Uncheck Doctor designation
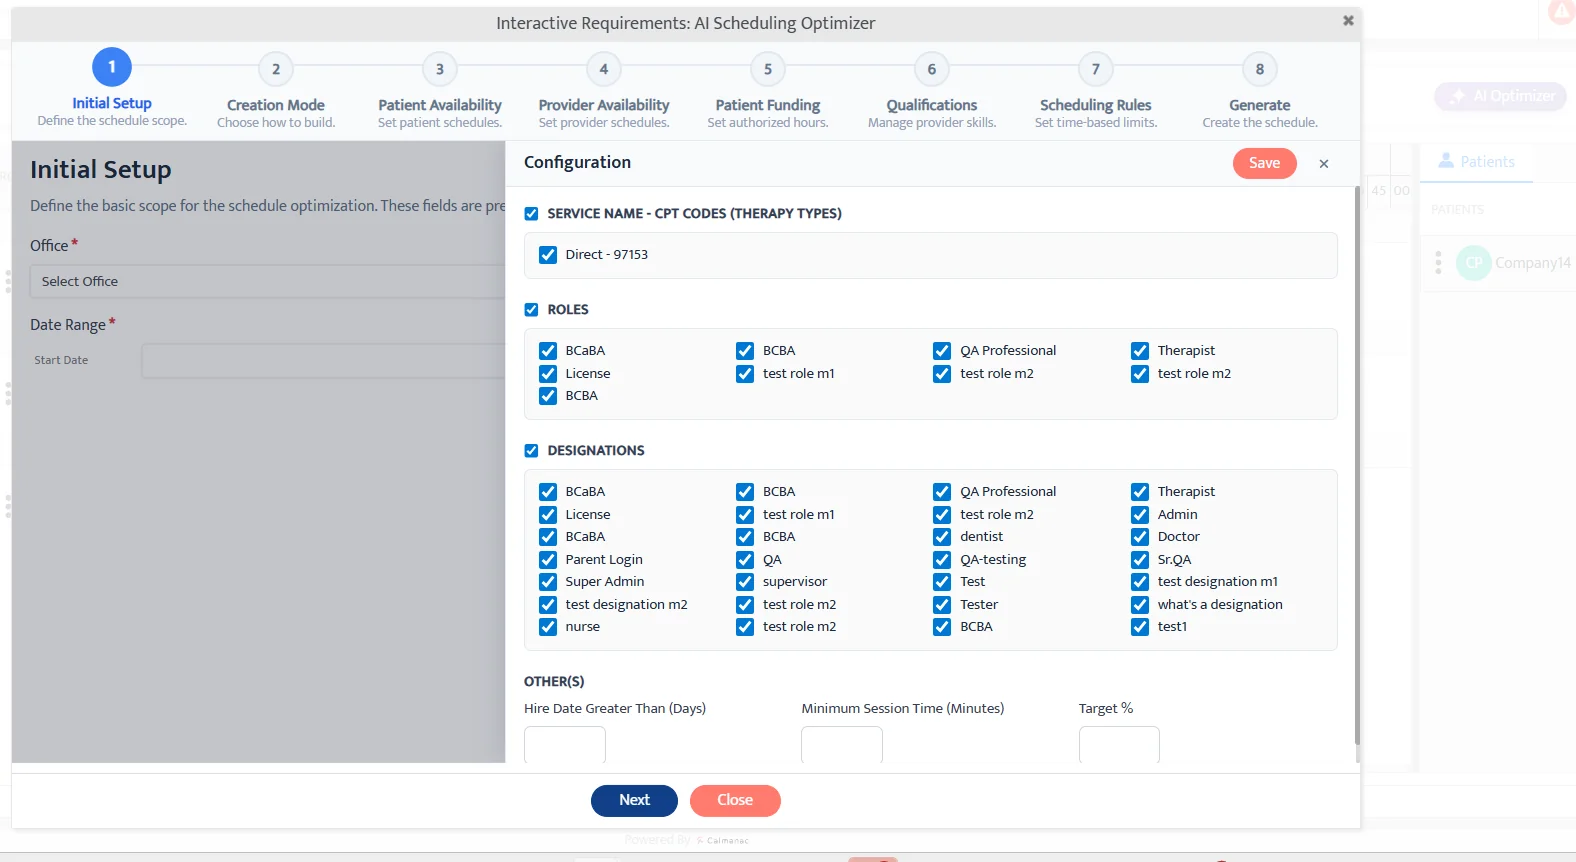1576x862 pixels. coord(1140,537)
